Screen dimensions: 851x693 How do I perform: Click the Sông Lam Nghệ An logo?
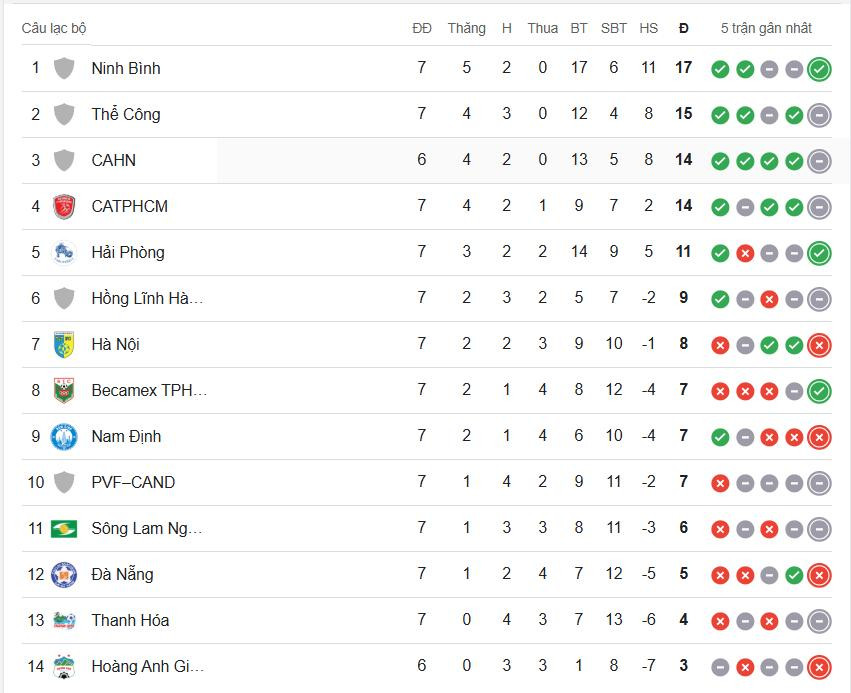(x=64, y=528)
